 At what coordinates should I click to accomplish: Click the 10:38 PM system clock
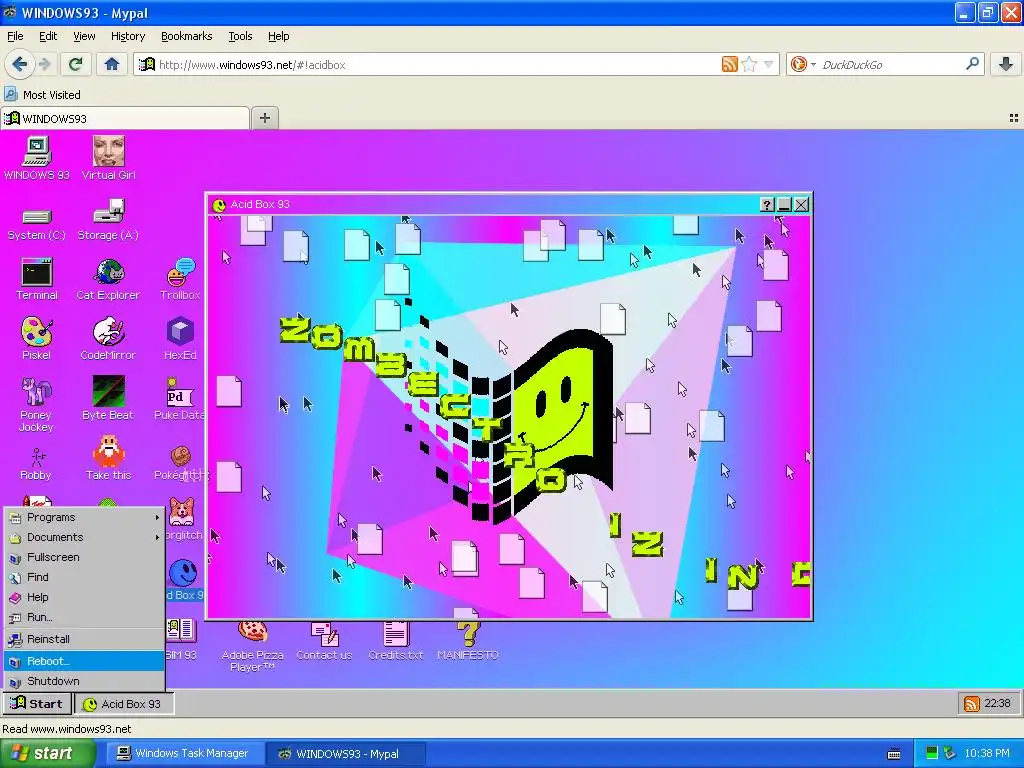click(x=987, y=754)
